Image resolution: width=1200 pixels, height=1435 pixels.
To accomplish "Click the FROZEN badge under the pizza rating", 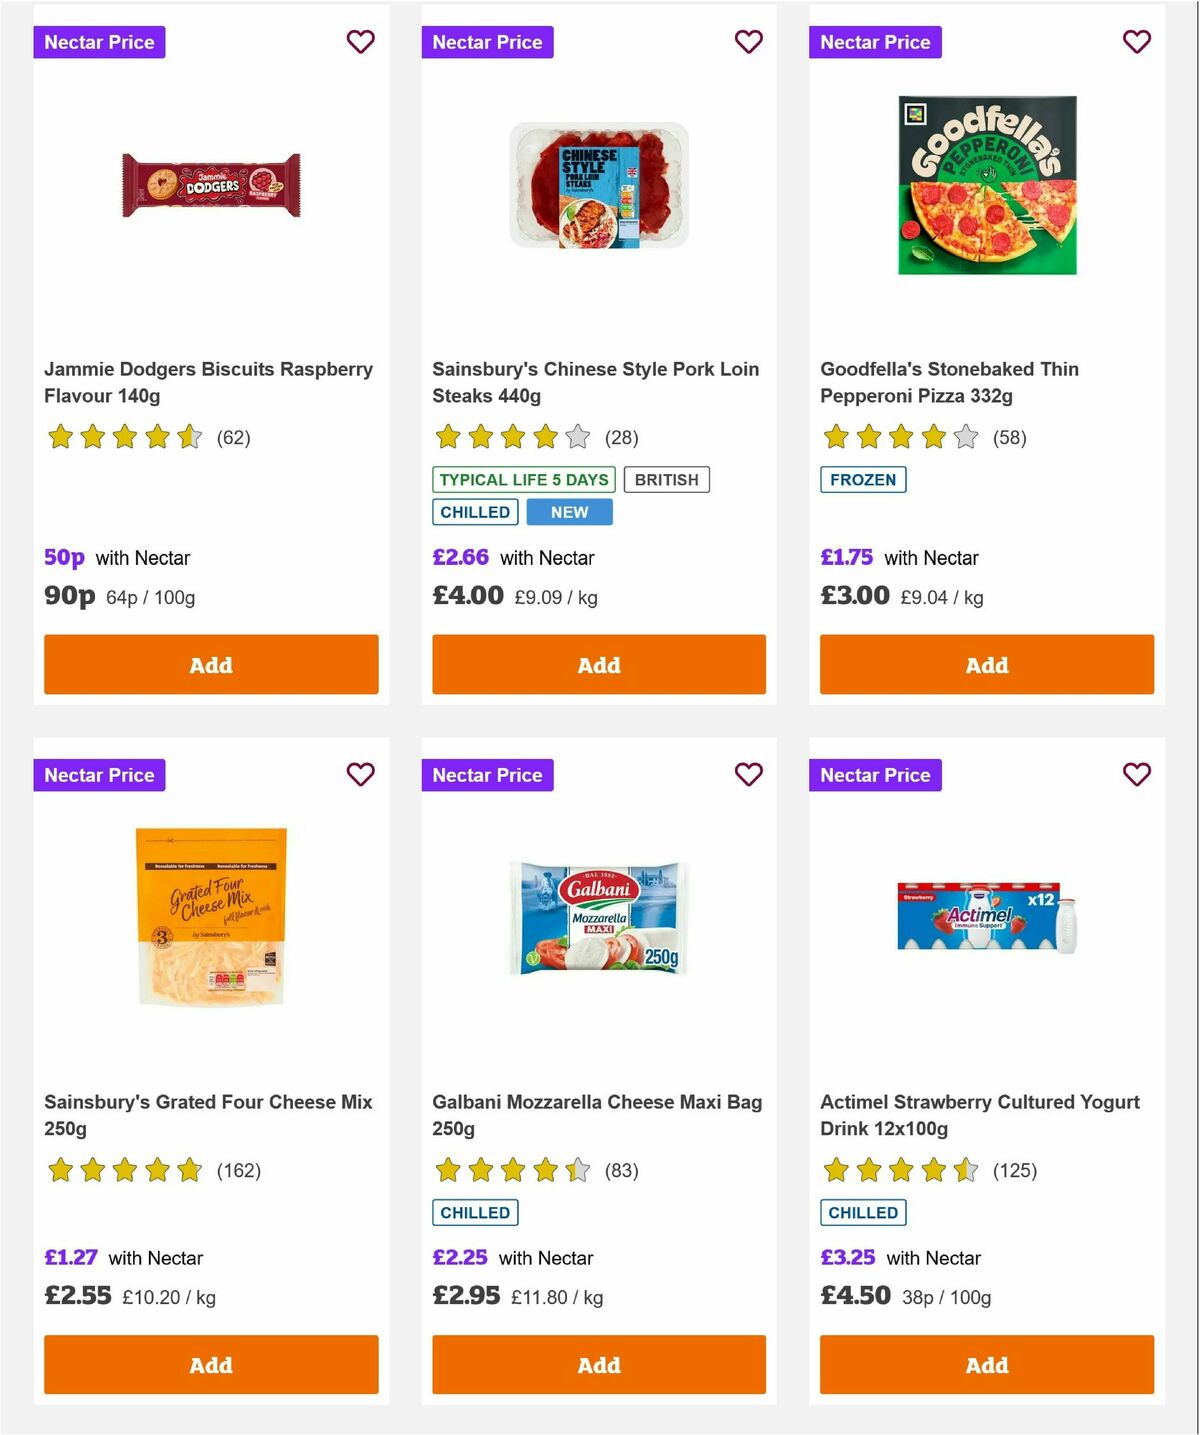I will [x=863, y=480].
